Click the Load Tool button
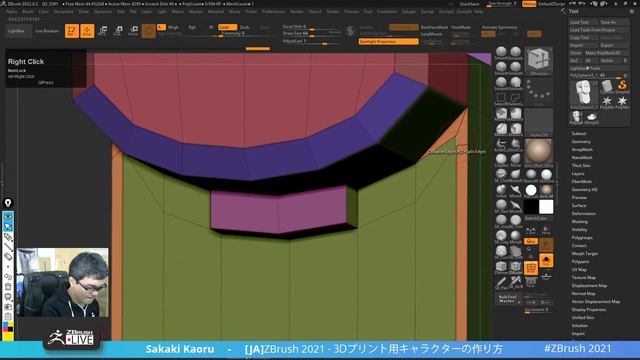 584,22
